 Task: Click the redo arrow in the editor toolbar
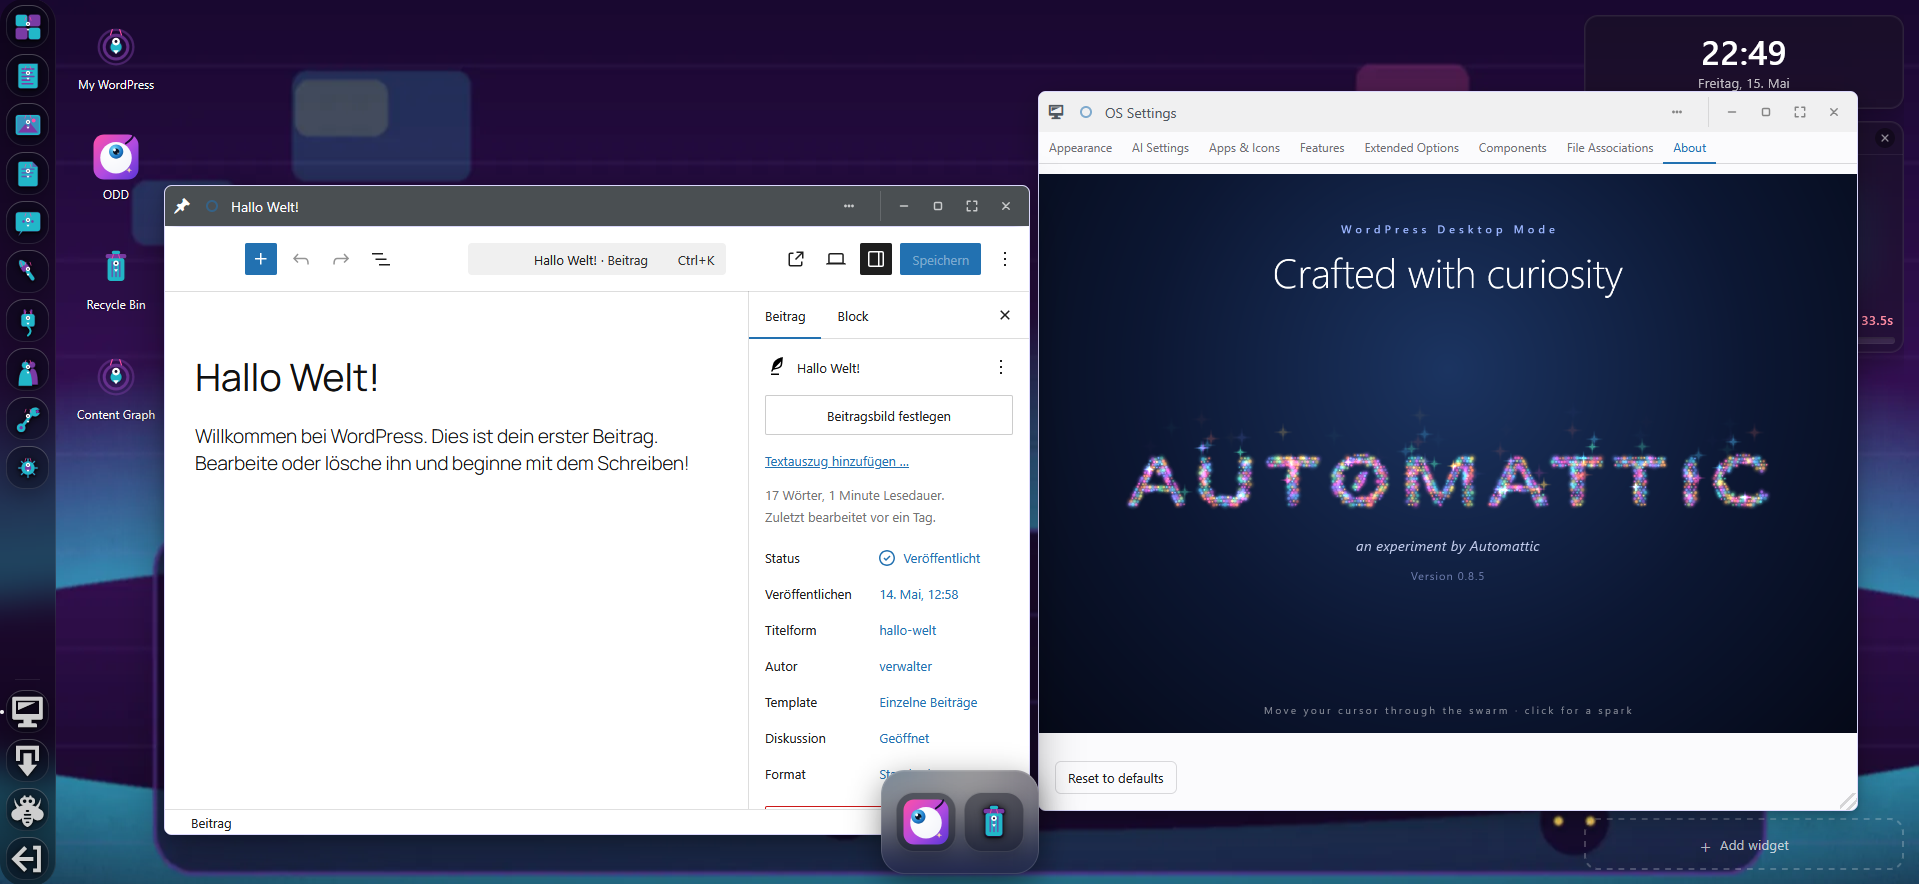(341, 259)
